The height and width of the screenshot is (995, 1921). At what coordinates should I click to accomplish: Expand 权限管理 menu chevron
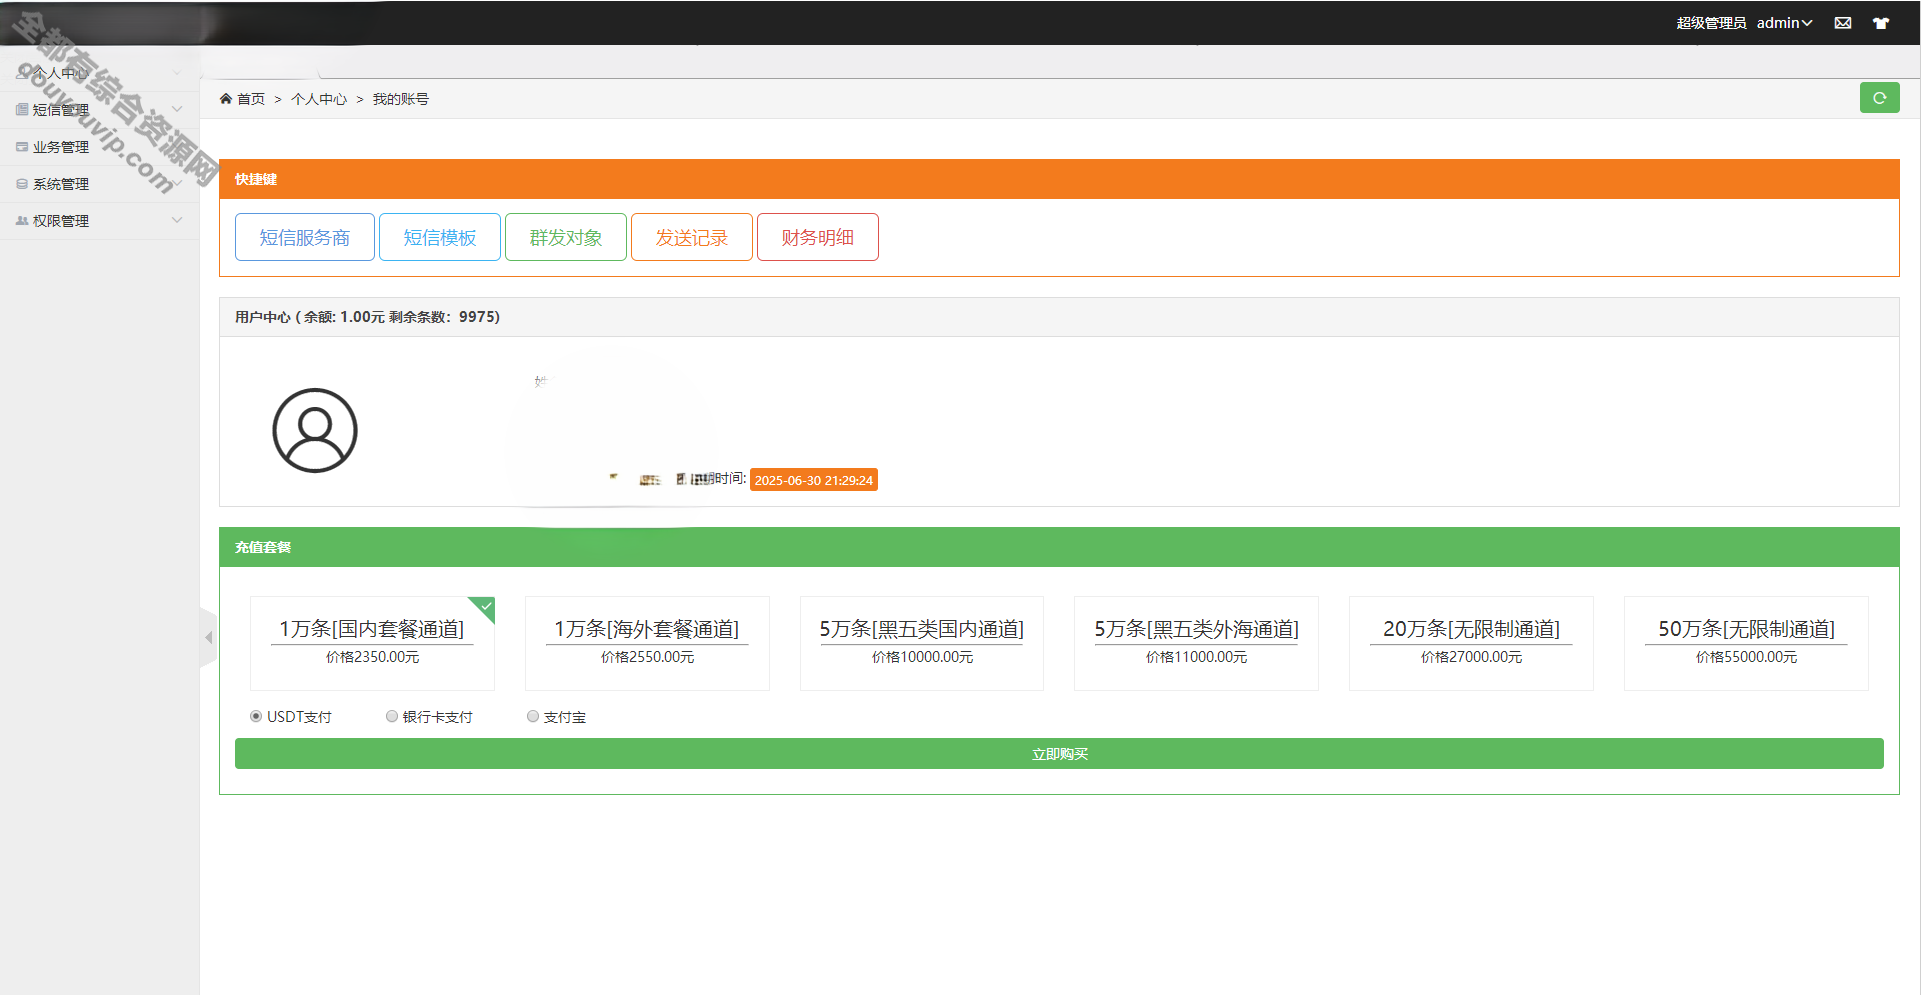point(177,220)
